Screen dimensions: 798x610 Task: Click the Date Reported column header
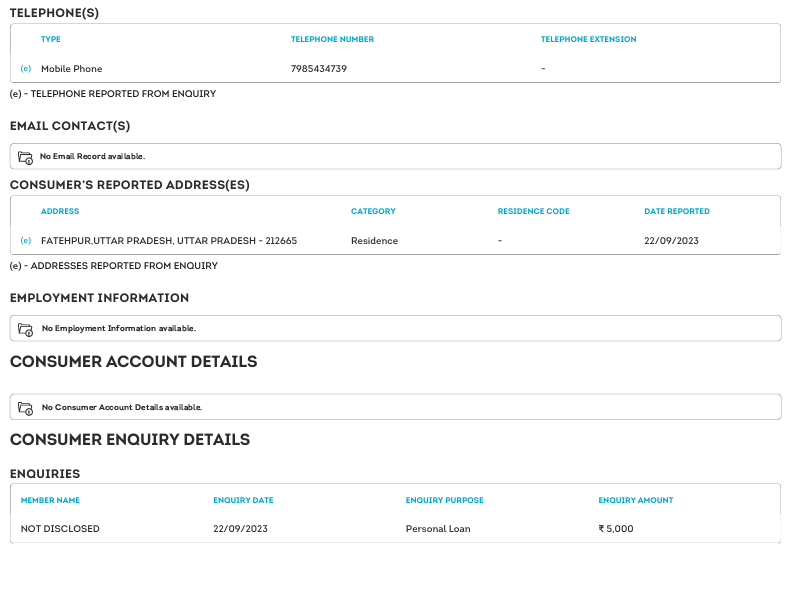coord(677,212)
